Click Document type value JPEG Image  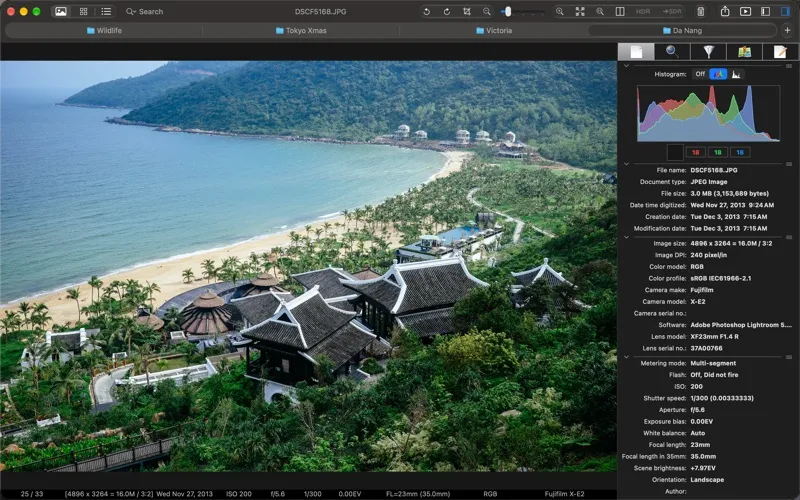[709, 182]
